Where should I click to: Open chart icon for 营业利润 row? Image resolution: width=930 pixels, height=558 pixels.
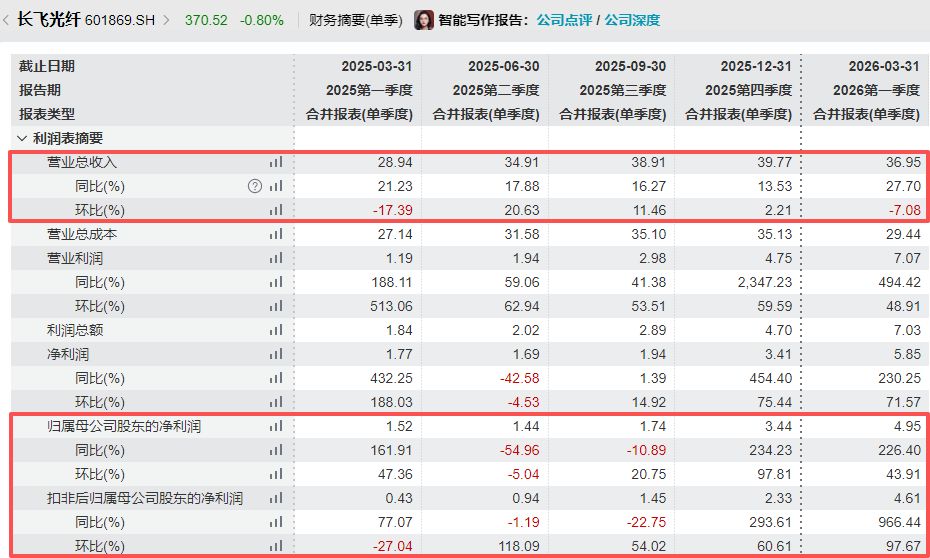[276, 258]
